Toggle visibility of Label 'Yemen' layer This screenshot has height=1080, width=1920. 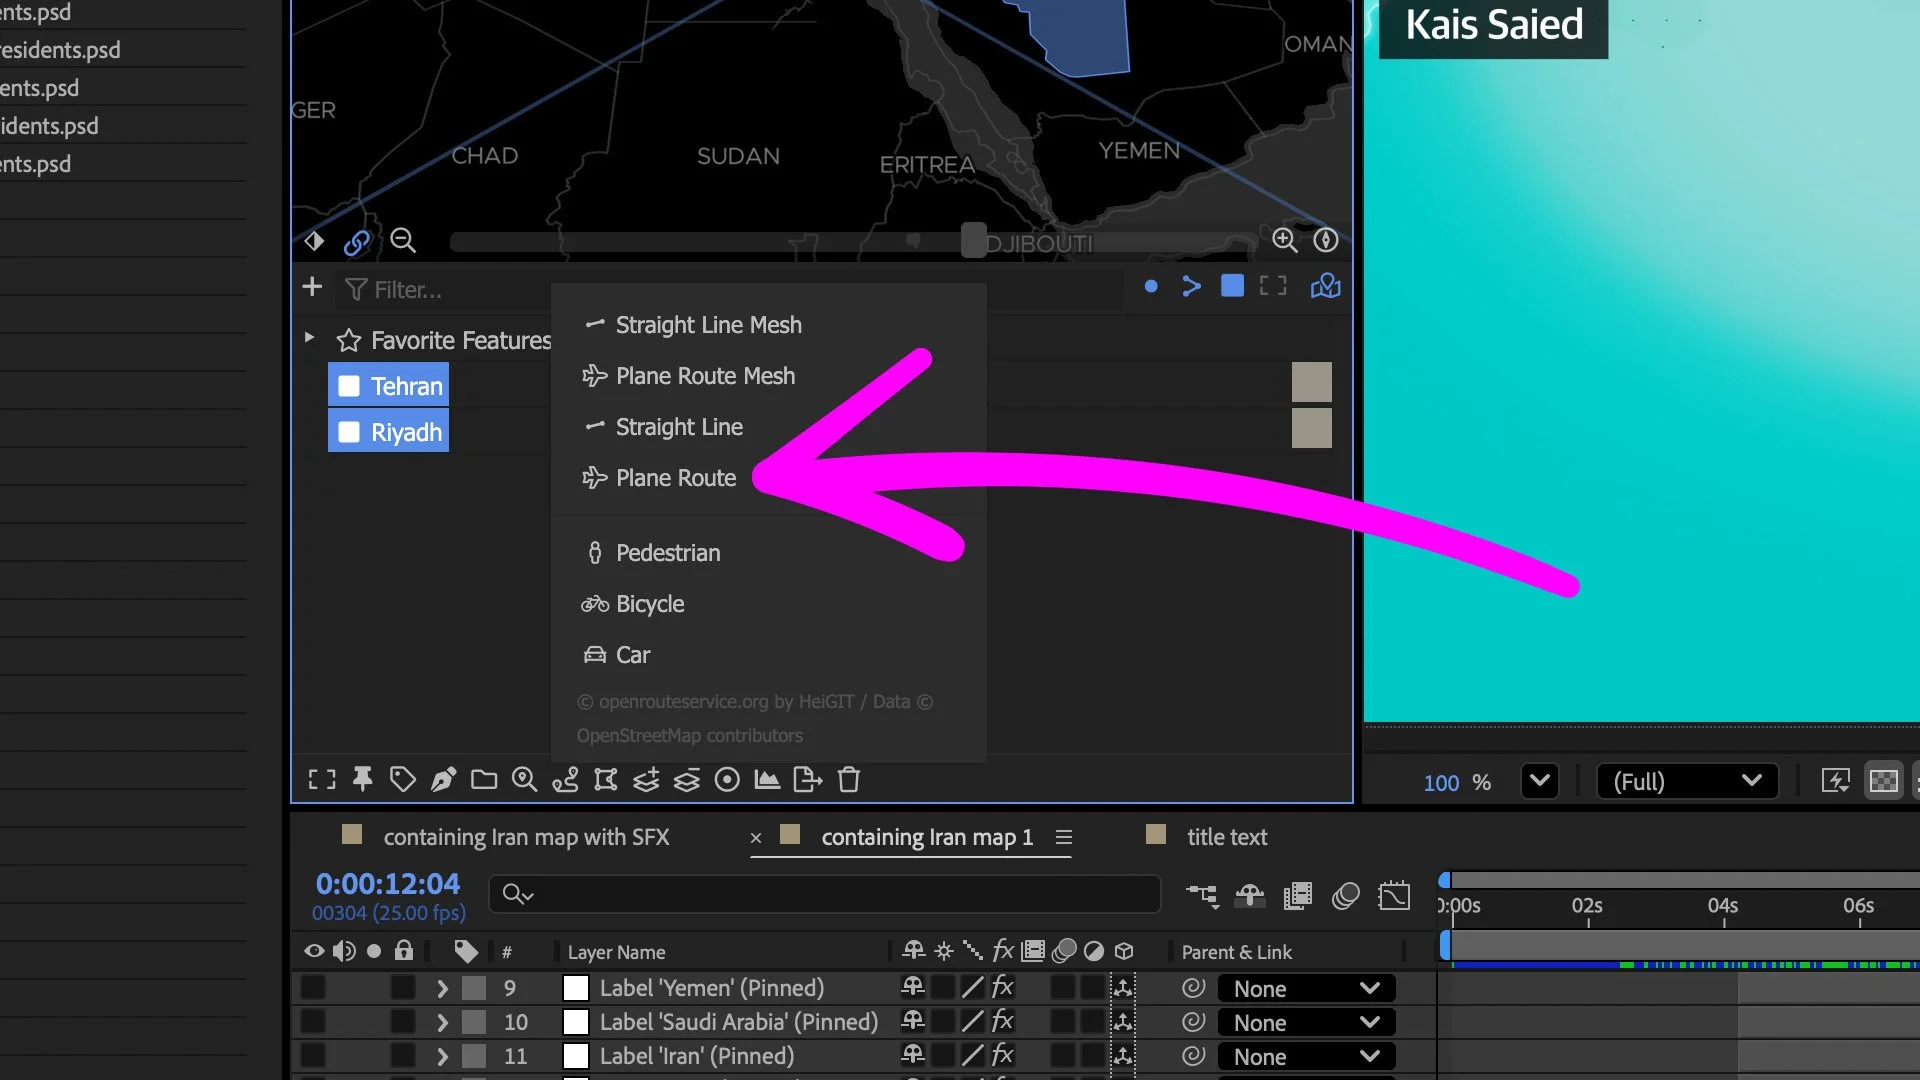pyautogui.click(x=313, y=988)
